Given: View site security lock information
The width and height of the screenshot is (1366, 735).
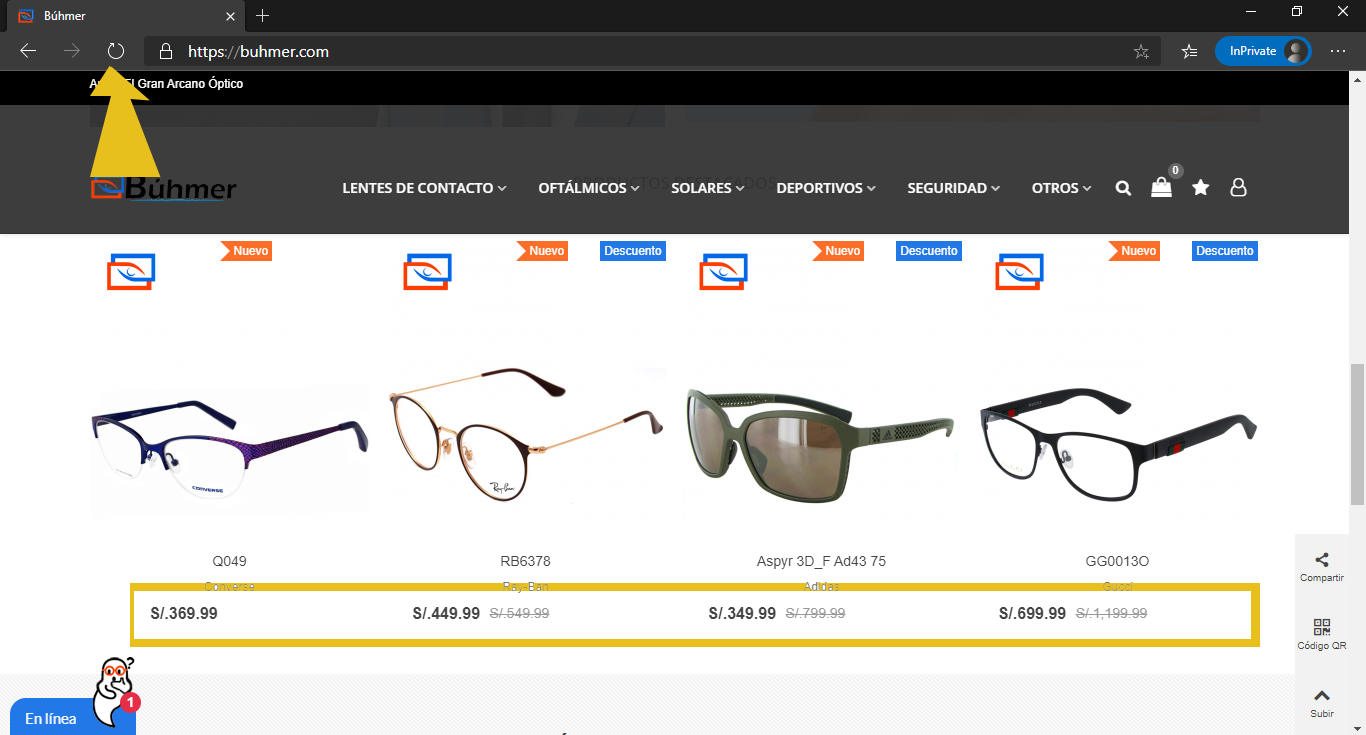Looking at the screenshot, I should [166, 51].
